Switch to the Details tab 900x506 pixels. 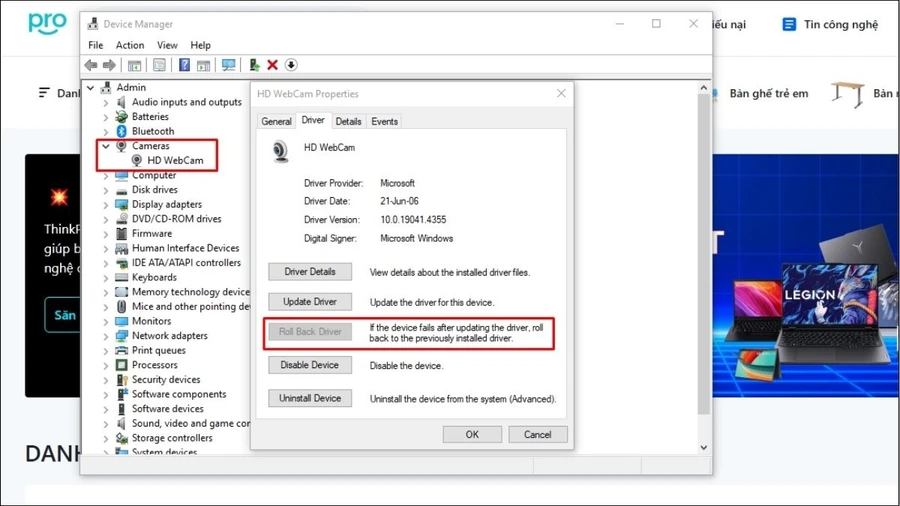tap(348, 121)
